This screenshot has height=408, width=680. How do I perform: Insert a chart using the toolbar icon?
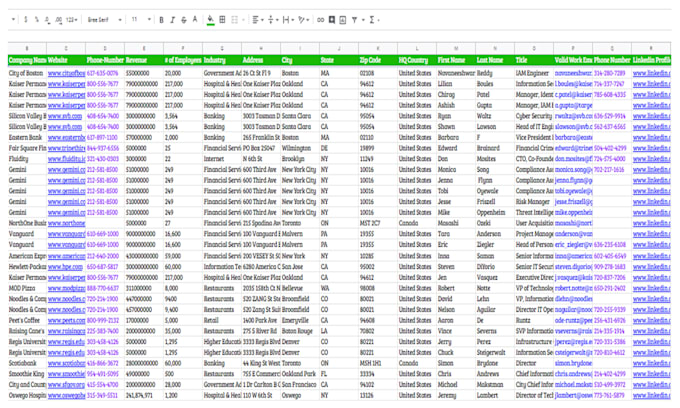tap(343, 20)
